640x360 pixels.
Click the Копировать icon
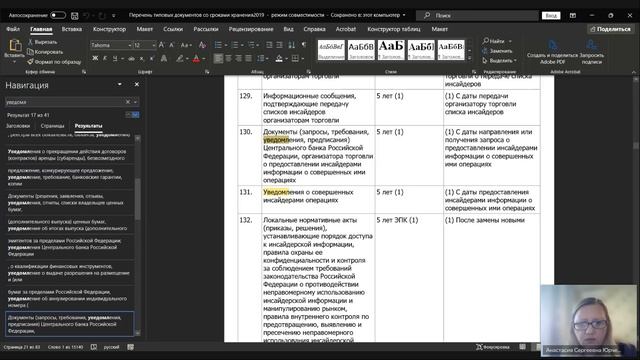click(x=30, y=52)
